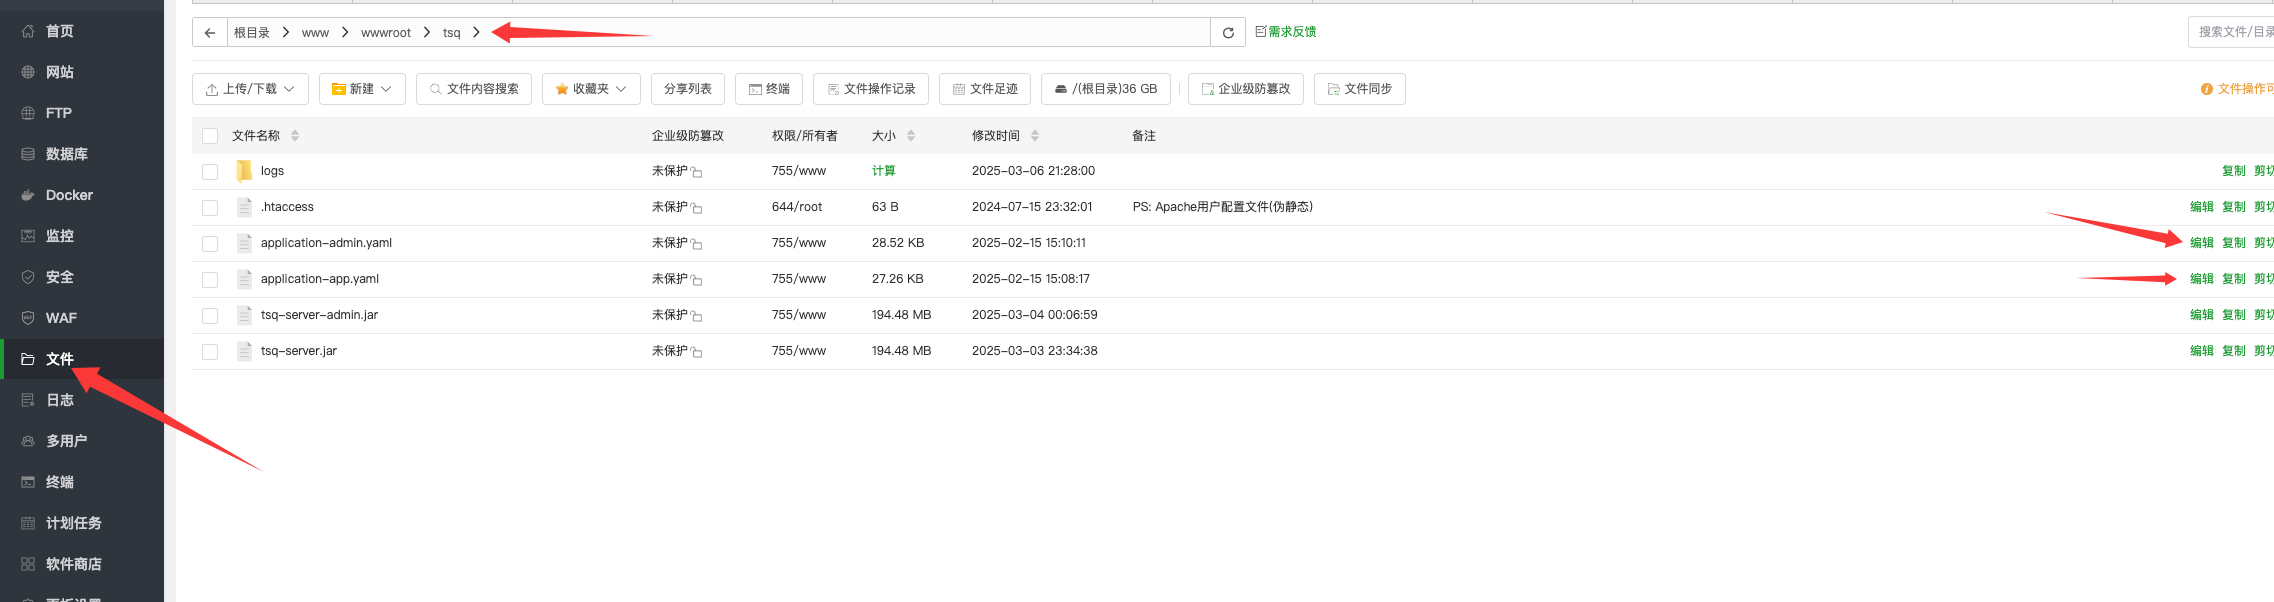The height and width of the screenshot is (602, 2274).
Task: Open the terminal toolbar button
Action: click(x=768, y=89)
